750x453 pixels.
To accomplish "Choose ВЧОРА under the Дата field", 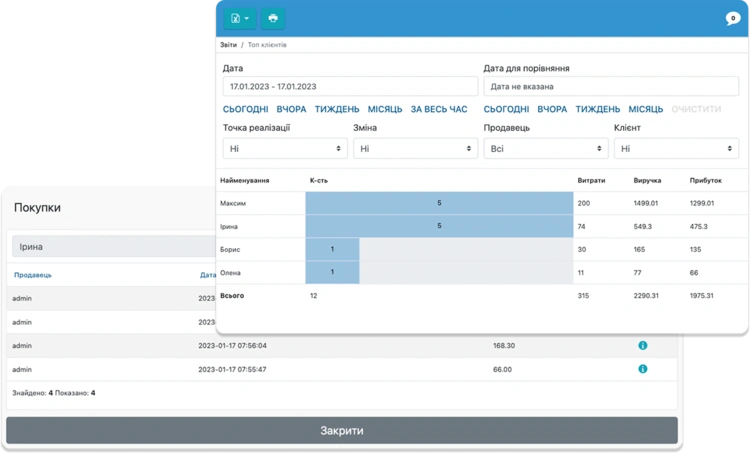I will [291, 110].
